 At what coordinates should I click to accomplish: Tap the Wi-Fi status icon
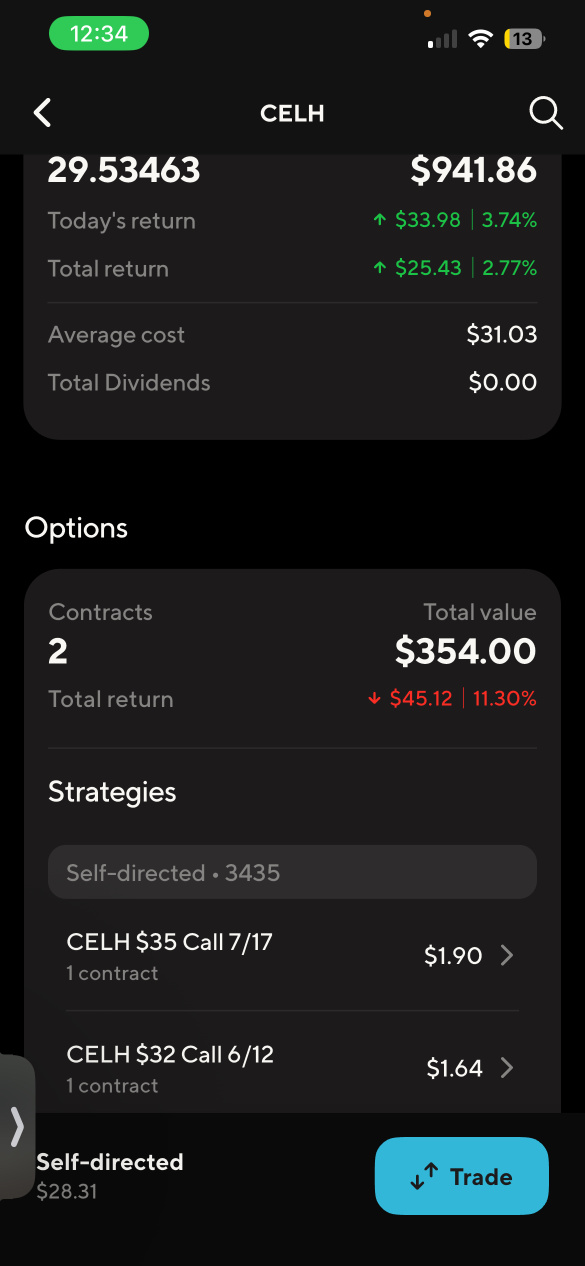[481, 39]
